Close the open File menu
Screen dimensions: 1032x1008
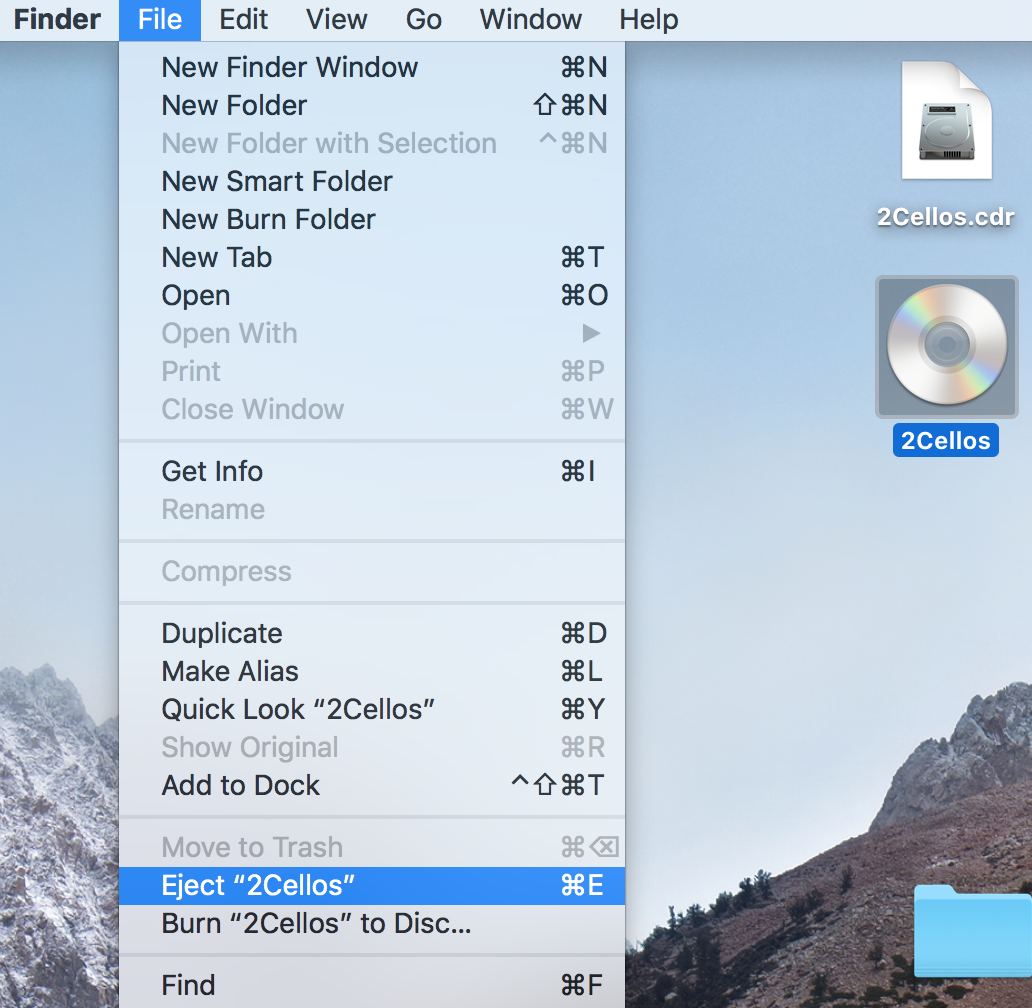tap(160, 20)
